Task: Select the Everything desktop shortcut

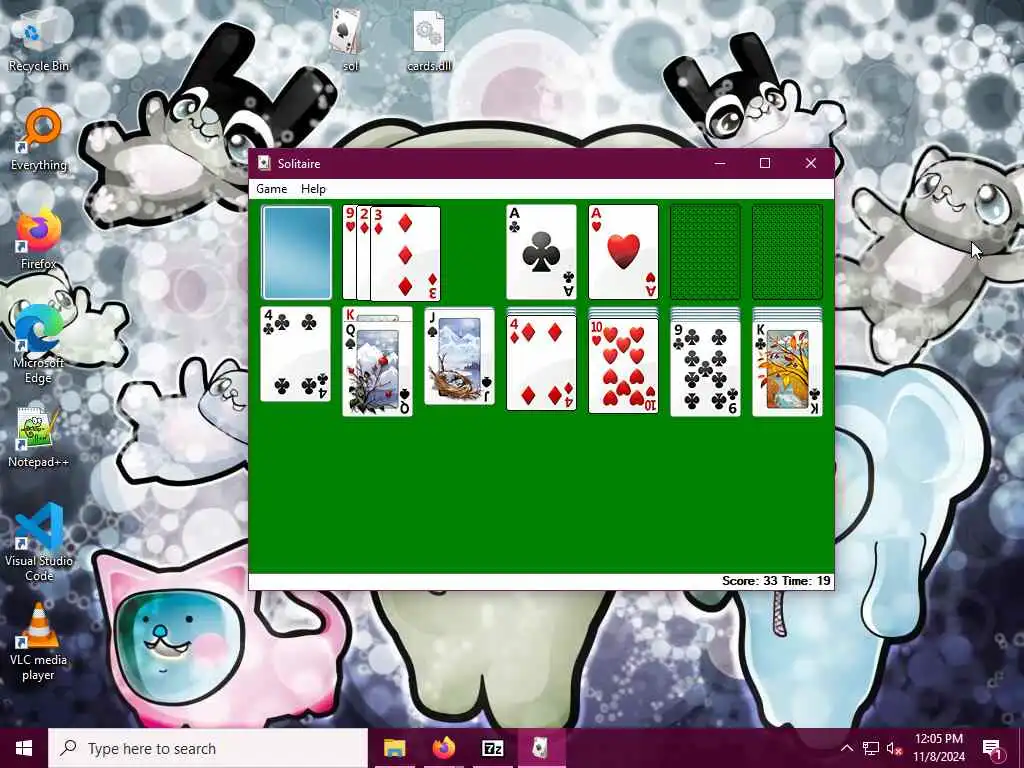Action: pos(39,140)
